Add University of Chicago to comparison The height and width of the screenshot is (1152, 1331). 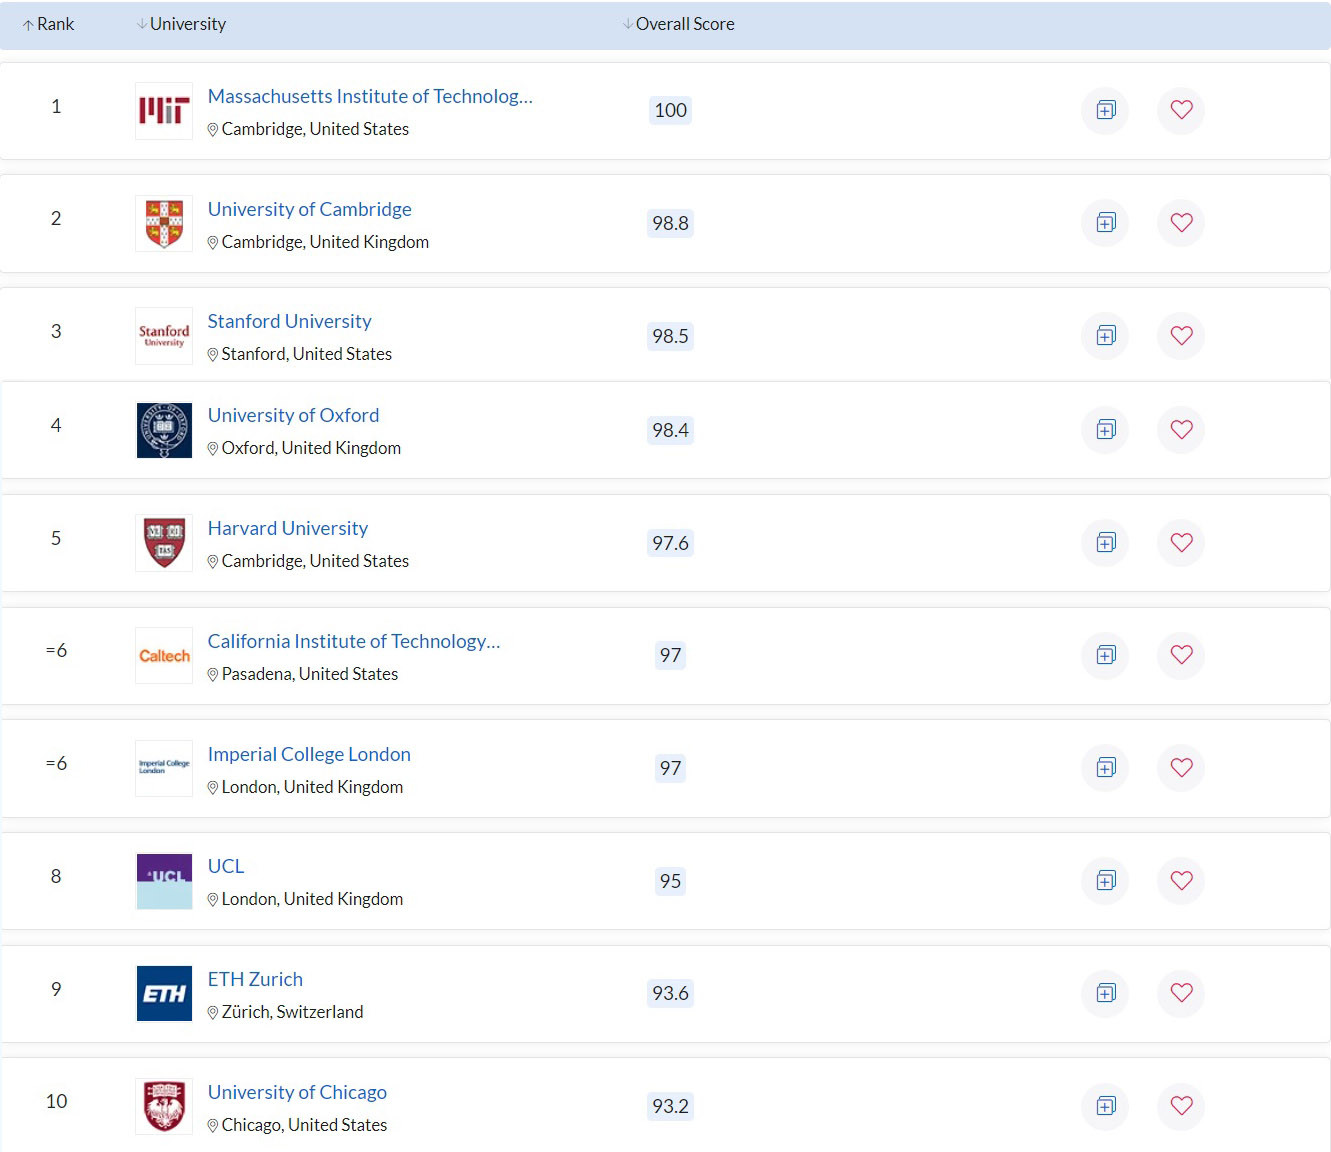click(1105, 1106)
